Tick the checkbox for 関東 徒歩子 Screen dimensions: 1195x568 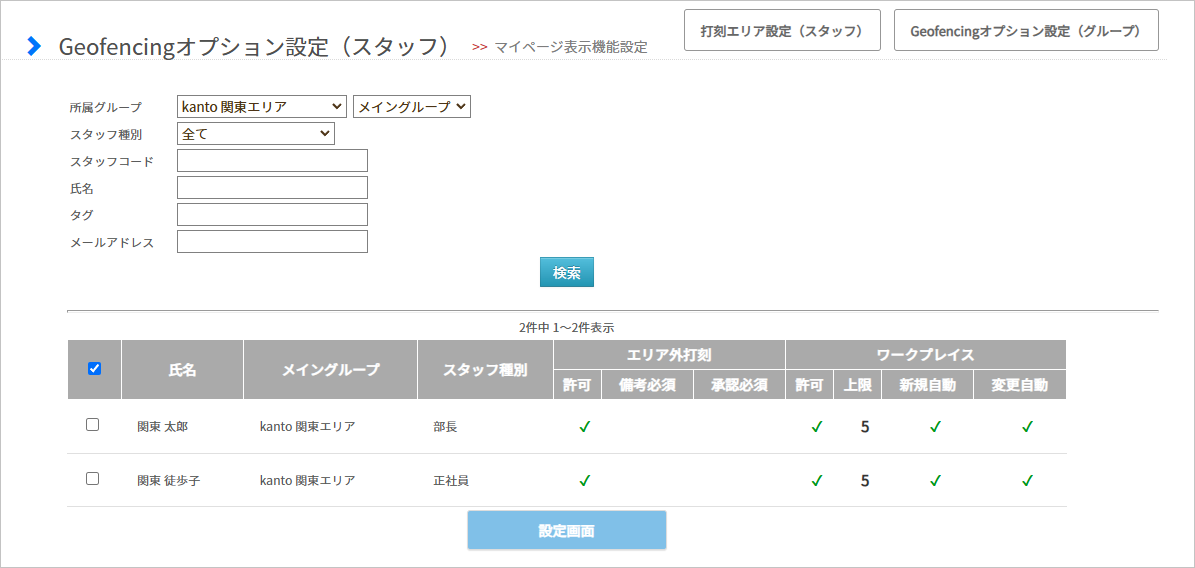tap(92, 479)
